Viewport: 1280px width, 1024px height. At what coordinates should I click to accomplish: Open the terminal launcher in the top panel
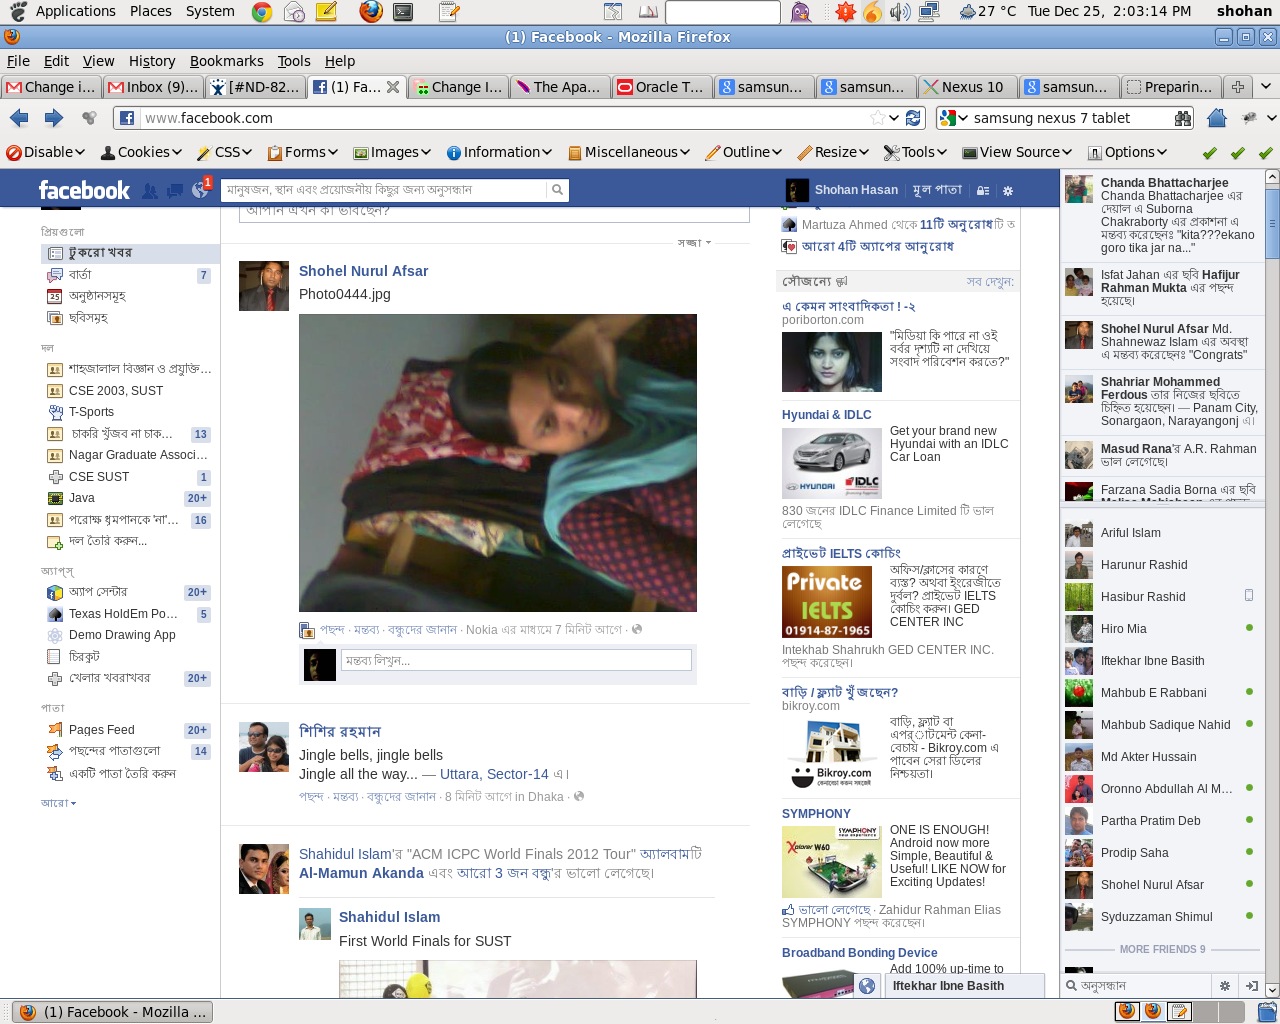tap(403, 12)
